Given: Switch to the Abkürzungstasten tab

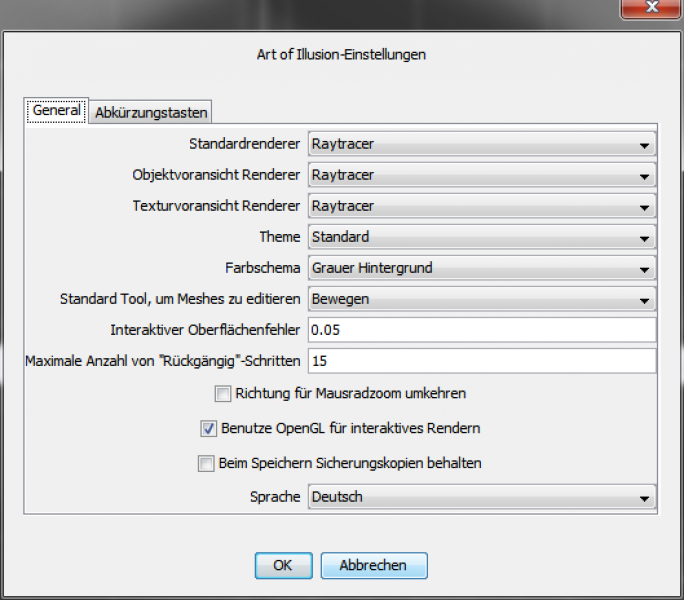Looking at the screenshot, I should 151,113.
